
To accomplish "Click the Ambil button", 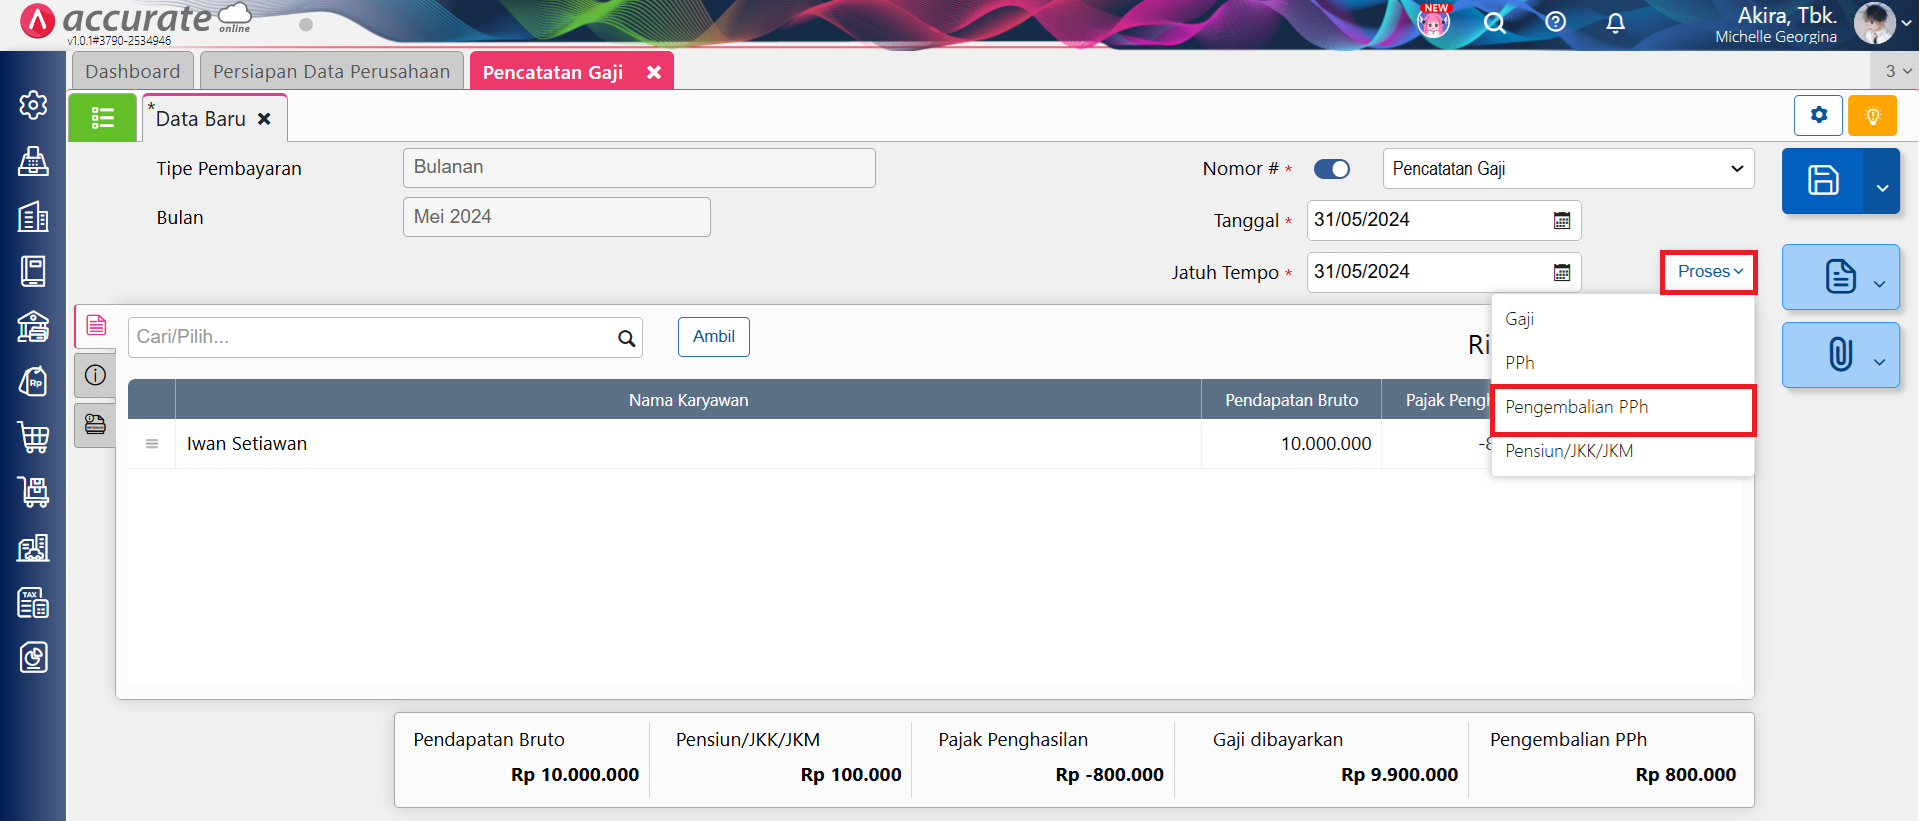I will pos(713,337).
